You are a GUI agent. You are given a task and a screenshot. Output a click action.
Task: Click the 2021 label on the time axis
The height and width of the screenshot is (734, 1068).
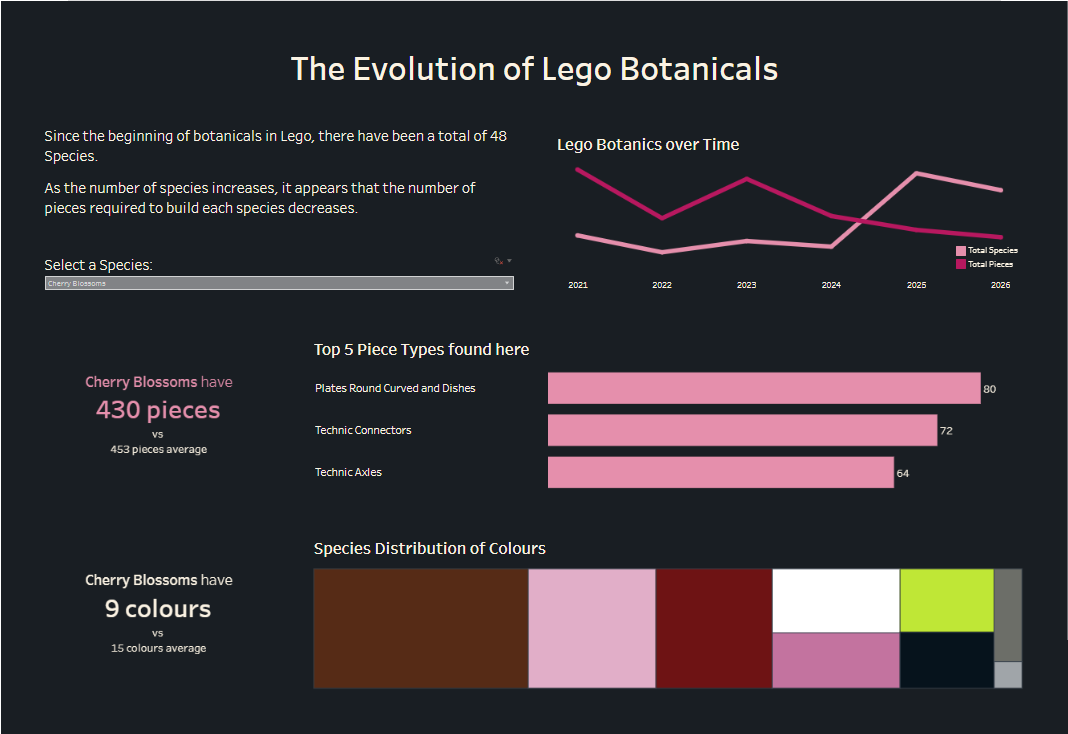578,286
